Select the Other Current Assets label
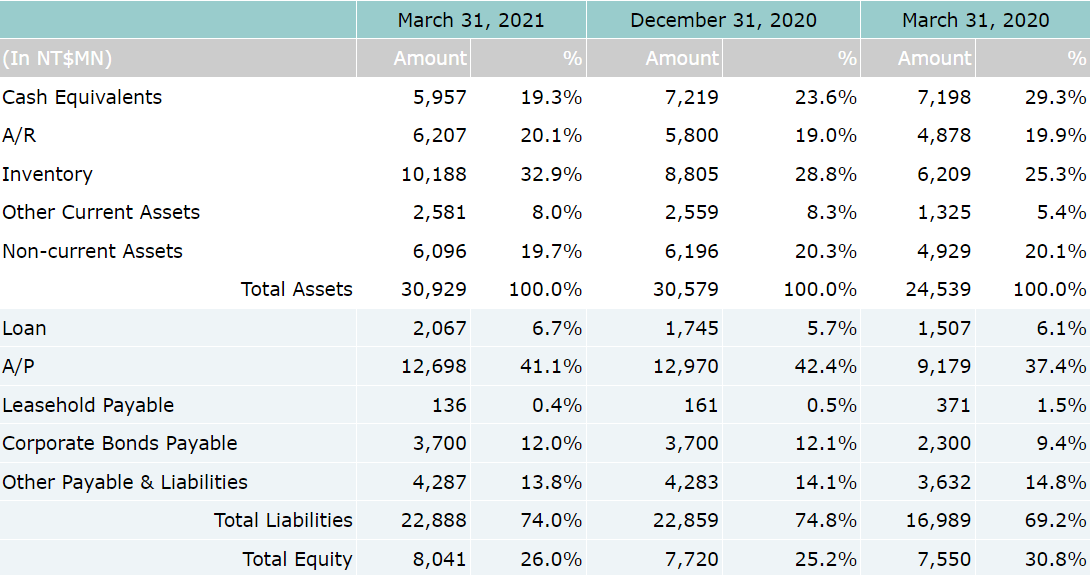The image size is (1091, 575). (x=101, y=212)
